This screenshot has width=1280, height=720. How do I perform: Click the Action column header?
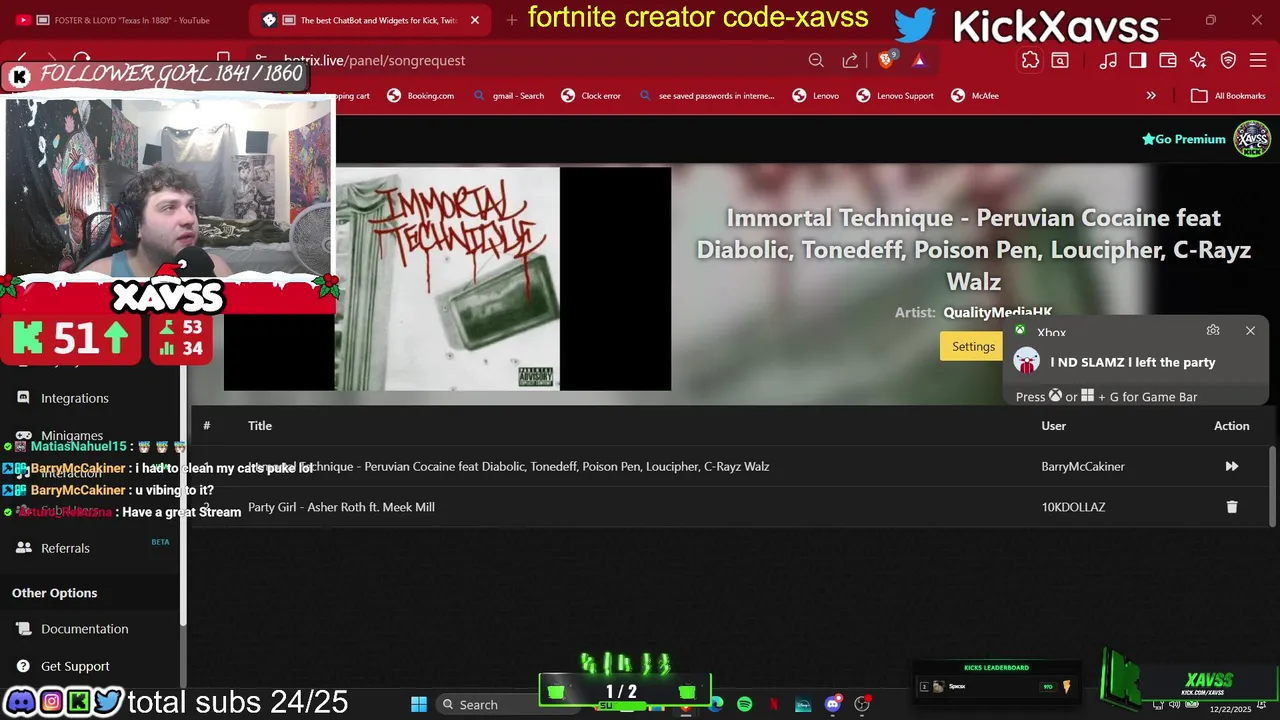(x=1231, y=426)
